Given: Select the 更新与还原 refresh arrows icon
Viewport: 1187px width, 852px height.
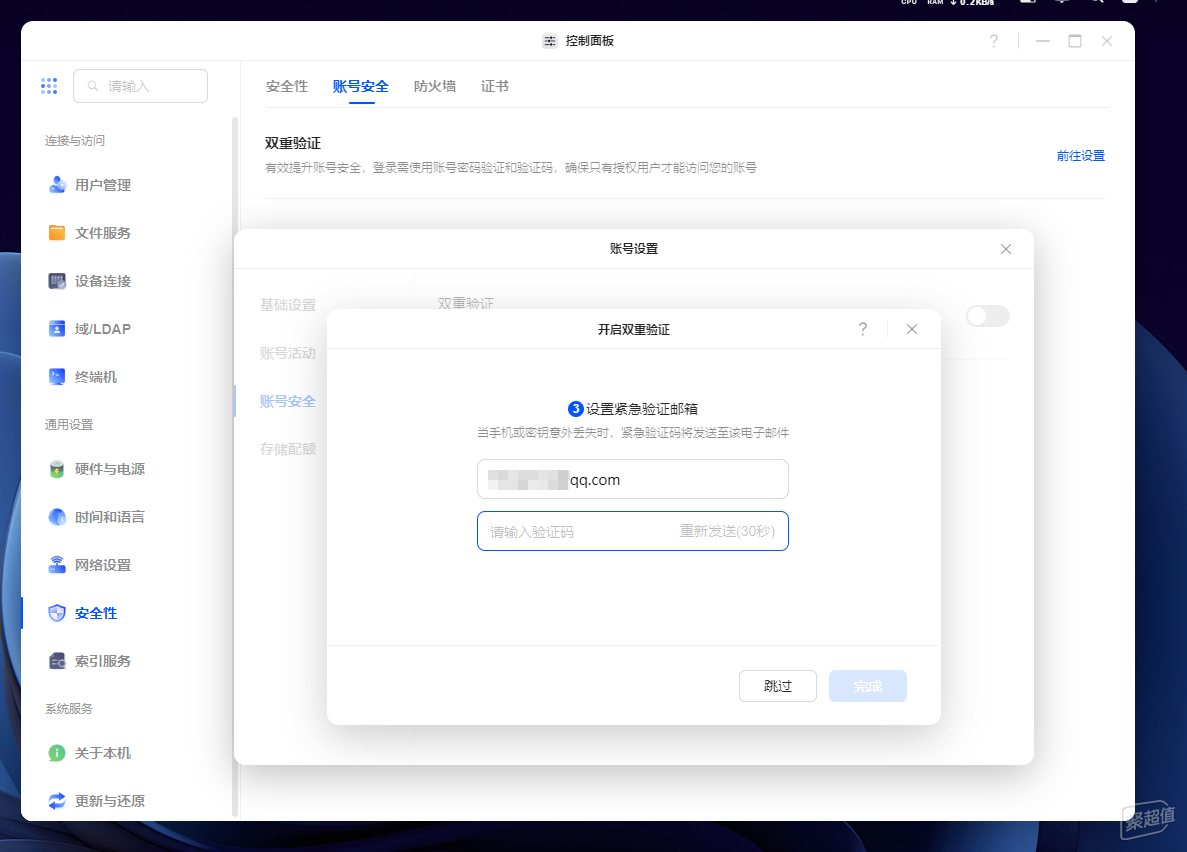Looking at the screenshot, I should point(57,801).
